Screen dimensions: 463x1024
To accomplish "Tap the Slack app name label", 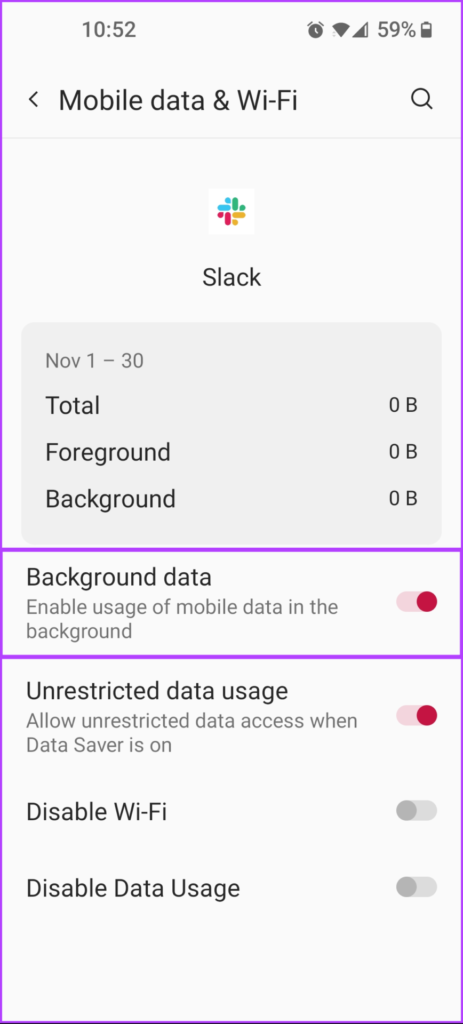I will (231, 278).
